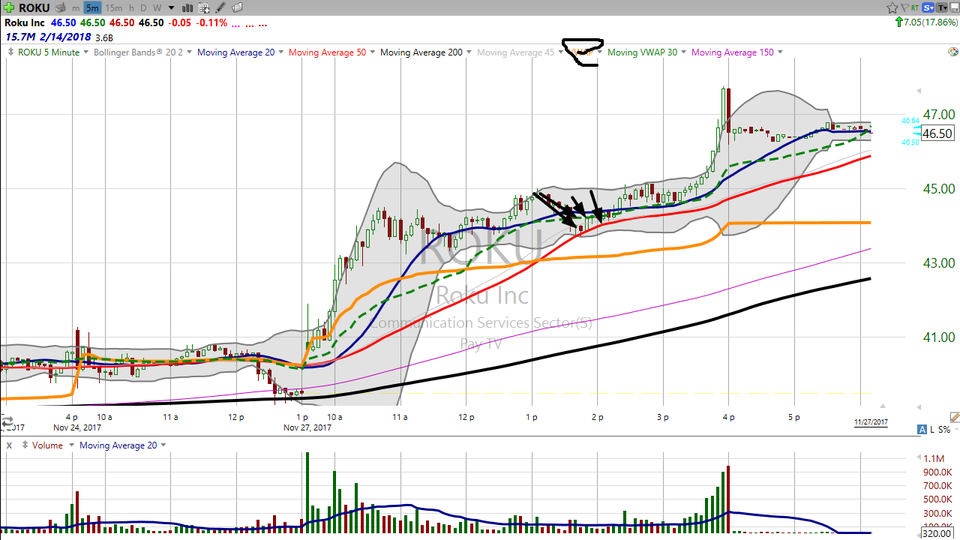960x540 pixels.
Task: Click the 46.50 current price label on axis
Action: tap(937, 133)
